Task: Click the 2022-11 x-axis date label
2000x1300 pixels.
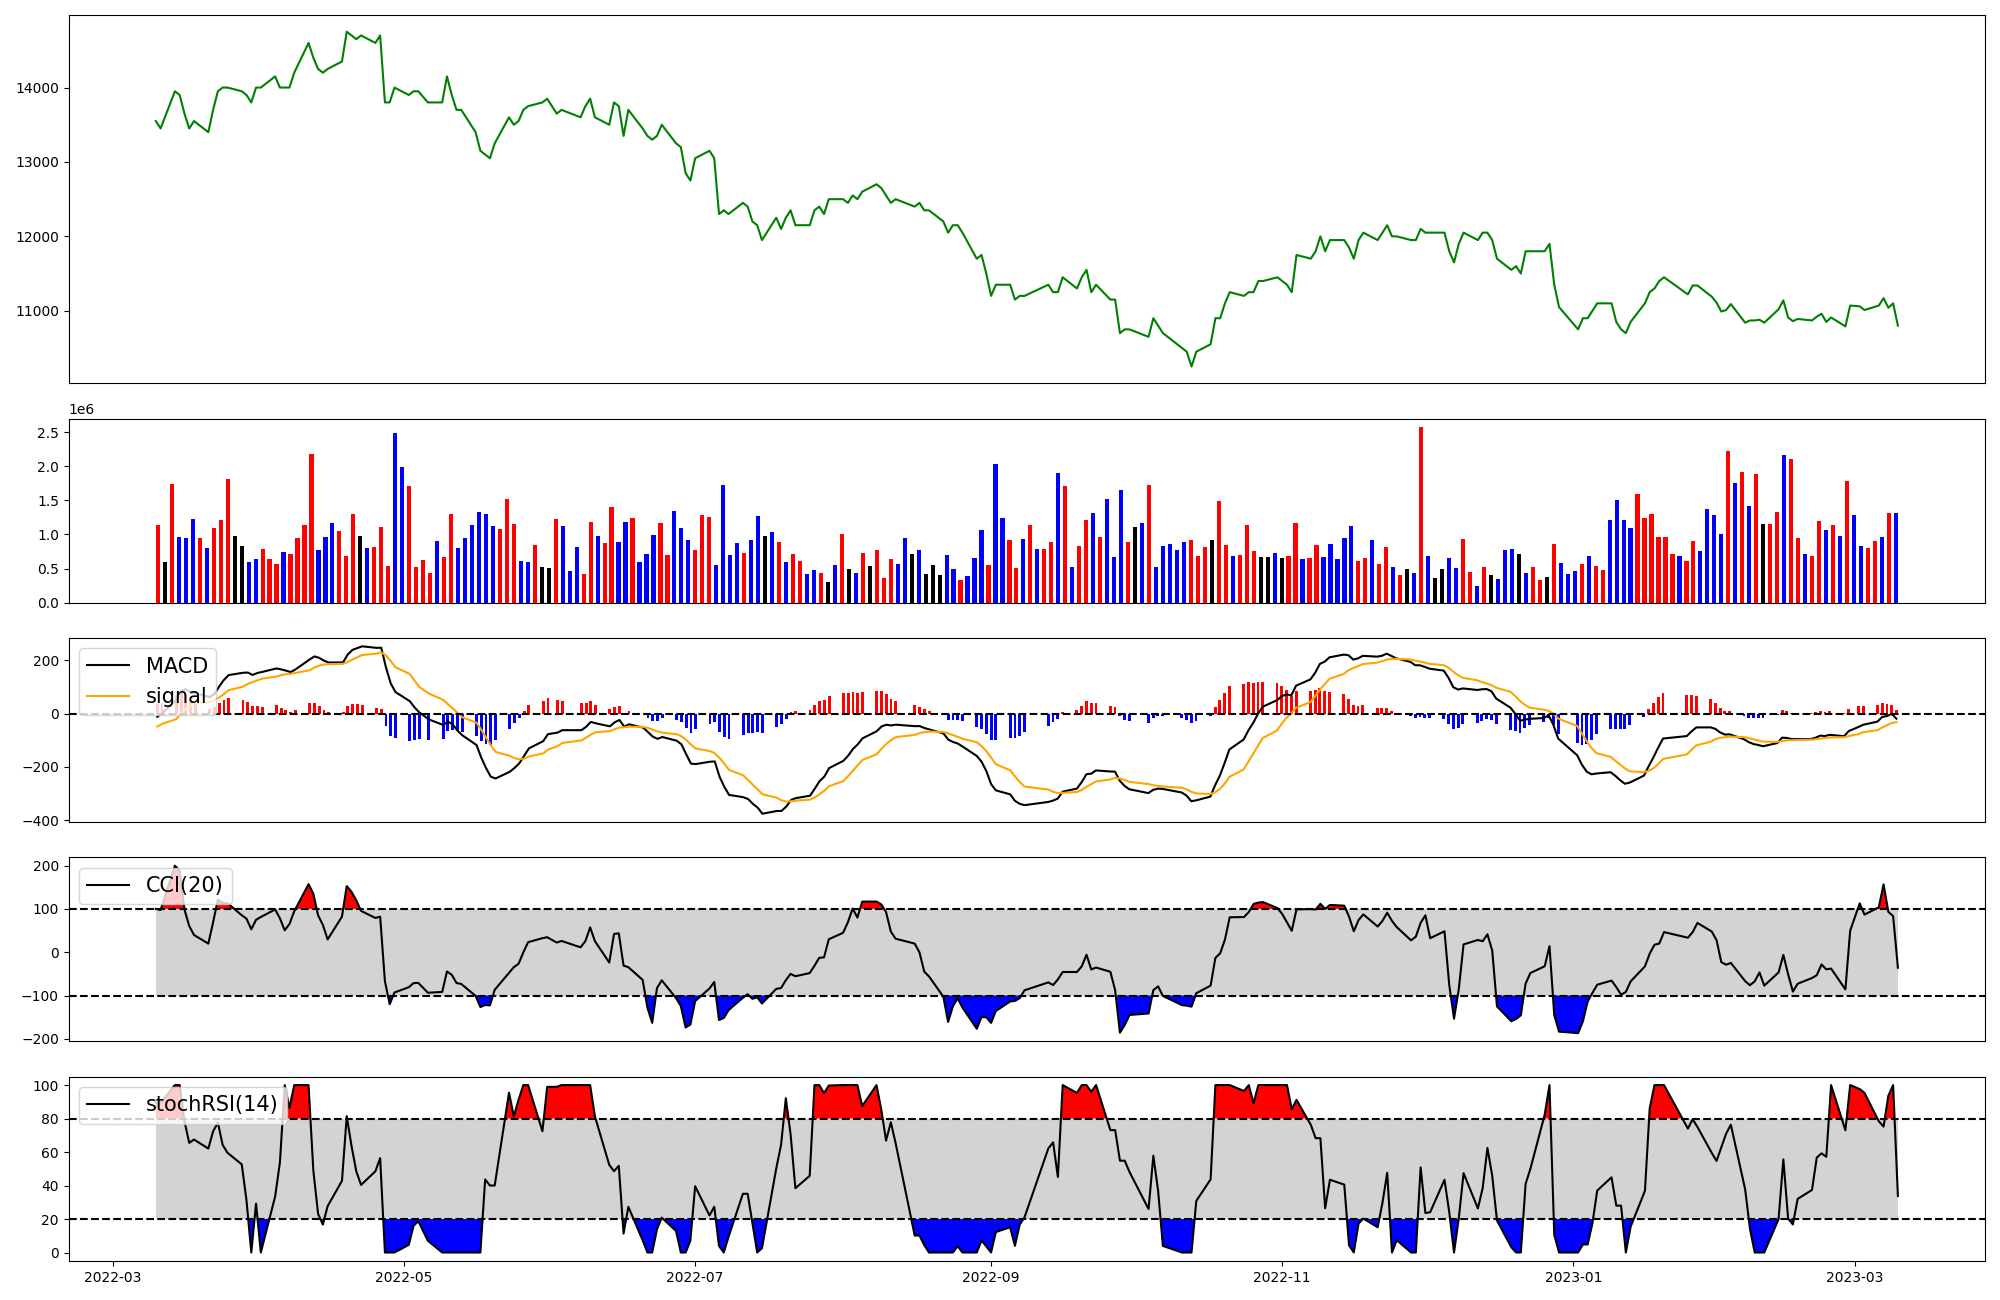Action: 1282,1277
